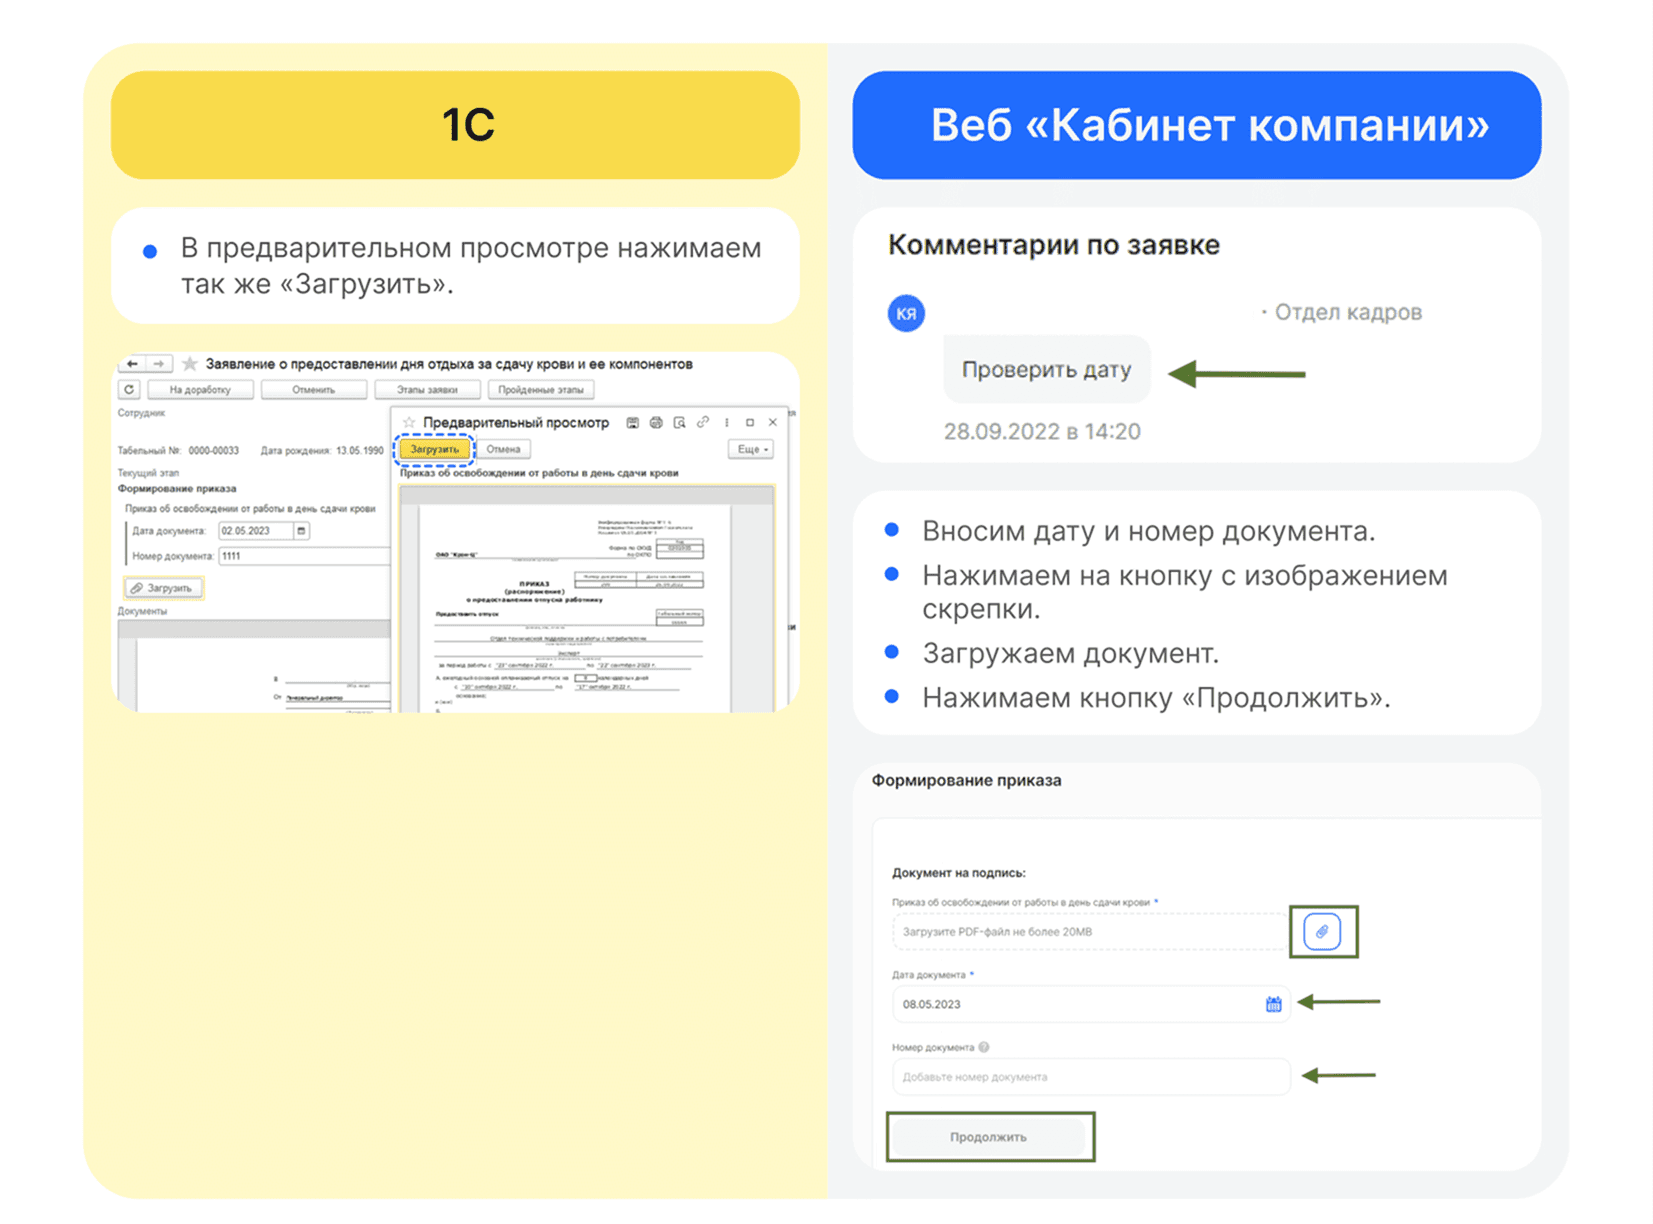Viewport: 1653px width, 1224px height.
Task: Click the 'Проверить дату' comment bubble
Action: click(x=1046, y=370)
